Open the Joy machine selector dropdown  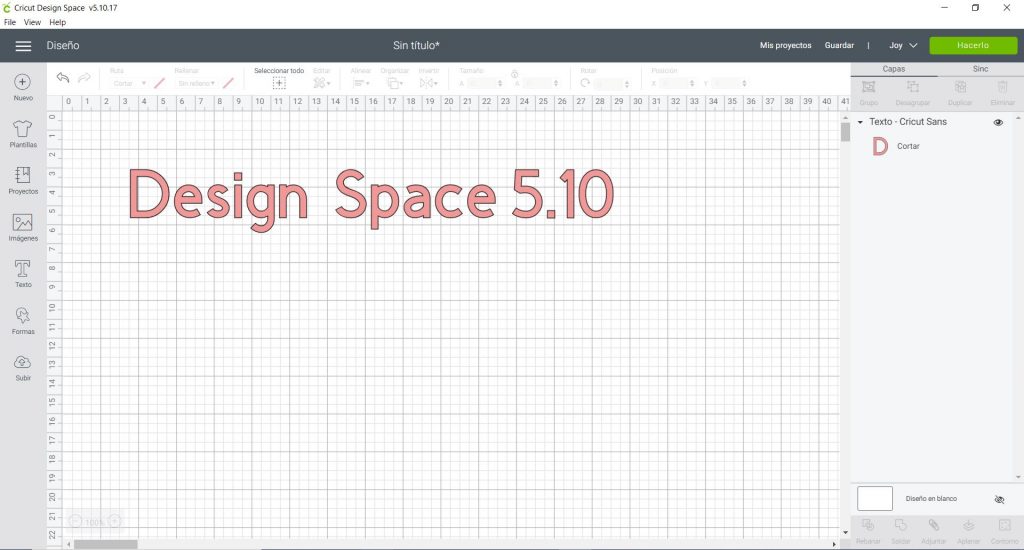point(903,46)
